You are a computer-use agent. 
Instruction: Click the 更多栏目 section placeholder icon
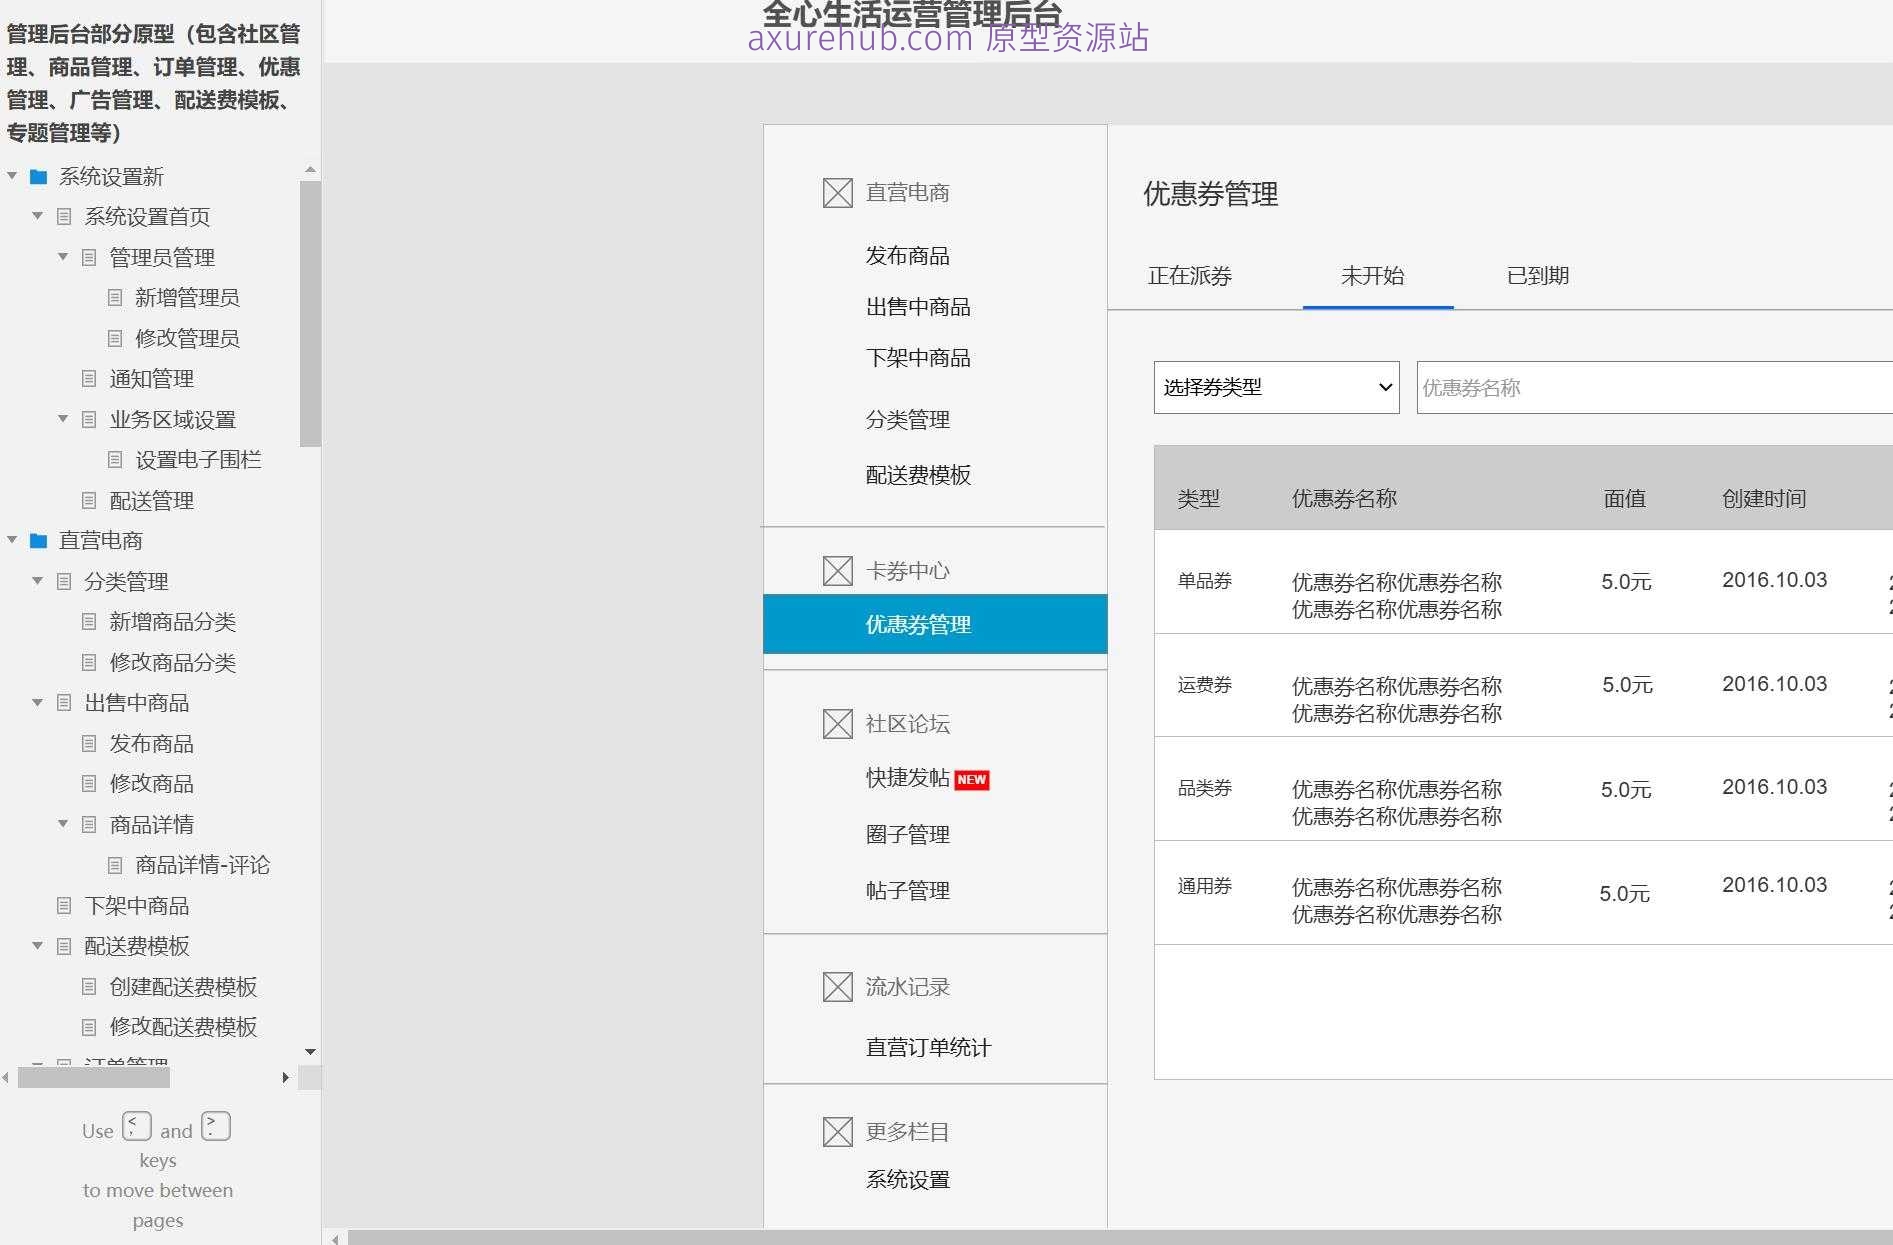[x=837, y=1132]
